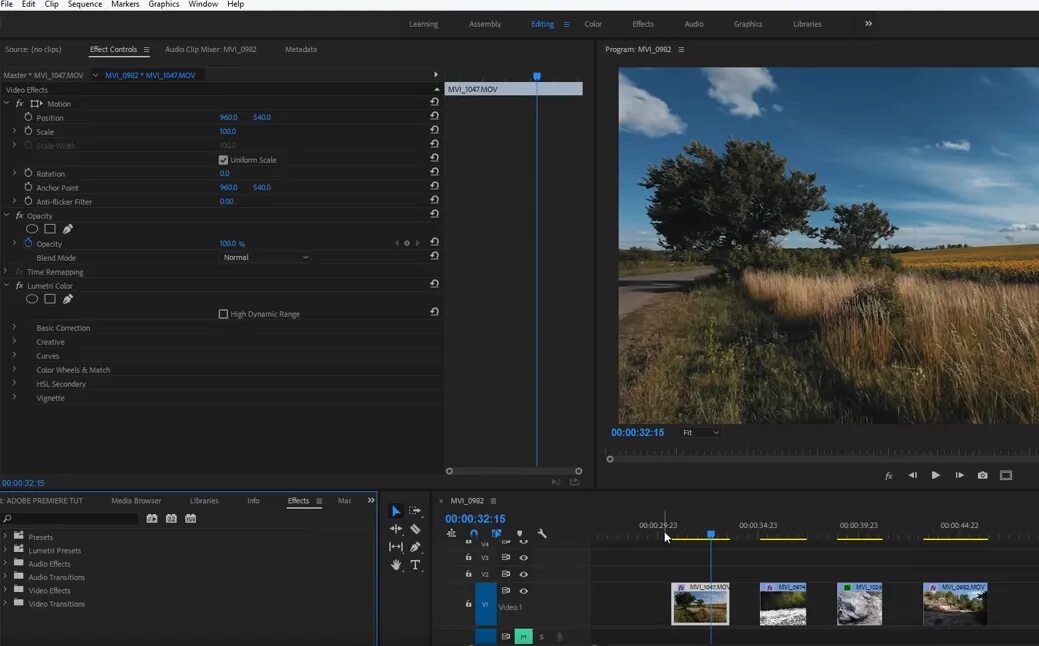
Task: Enable High Dynamic Range checkbox
Action: pyautogui.click(x=223, y=314)
